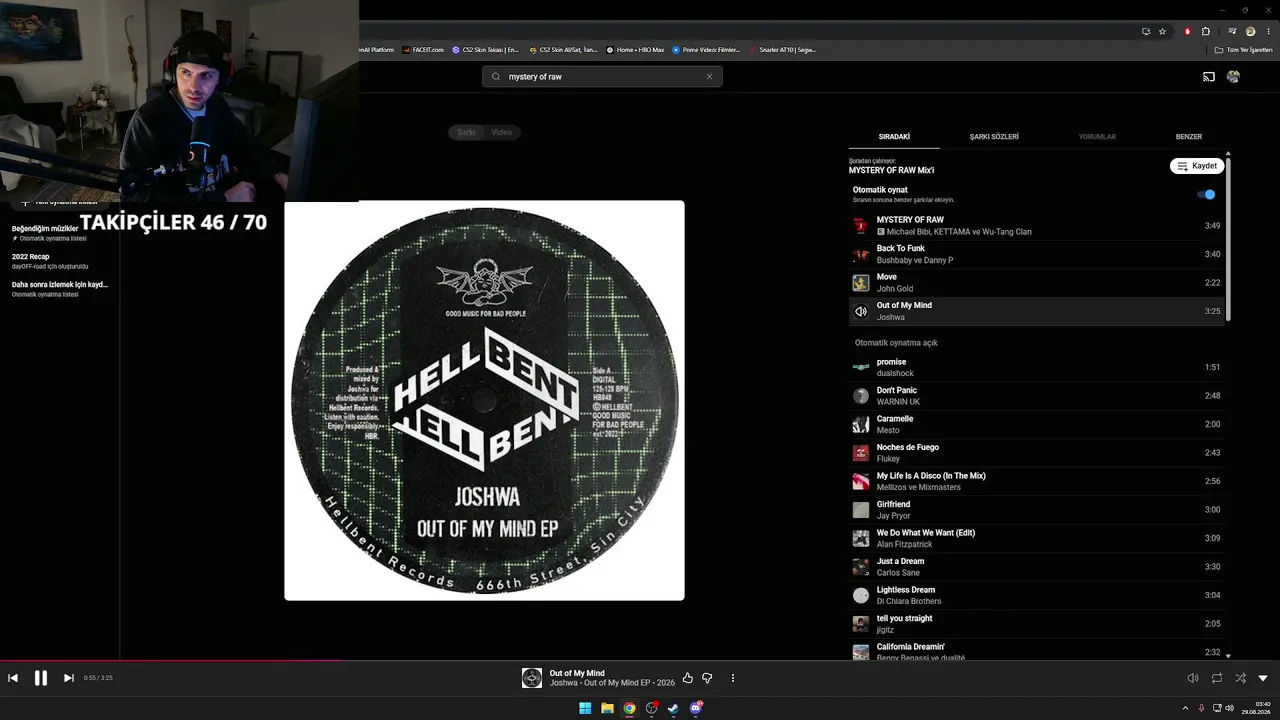The height and width of the screenshot is (720, 1280).
Task: Skip to the next track
Action: point(69,678)
